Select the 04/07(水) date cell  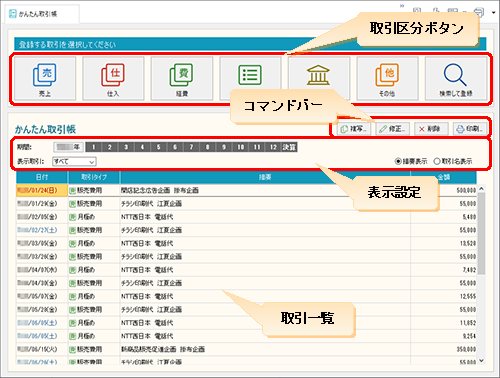tap(42, 270)
